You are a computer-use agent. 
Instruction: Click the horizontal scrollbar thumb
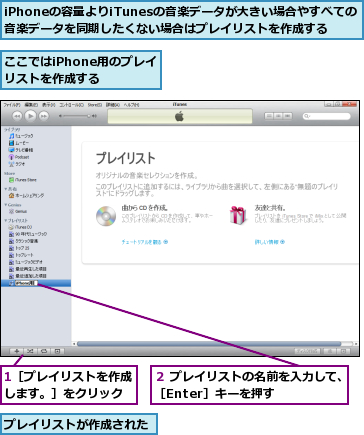[x=209, y=344]
